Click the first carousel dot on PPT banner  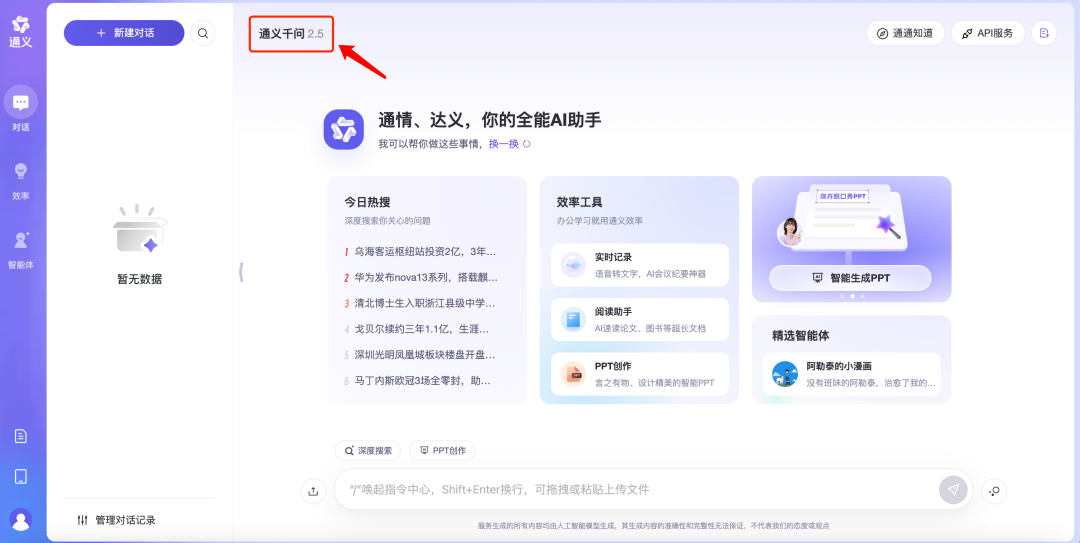coord(841,296)
